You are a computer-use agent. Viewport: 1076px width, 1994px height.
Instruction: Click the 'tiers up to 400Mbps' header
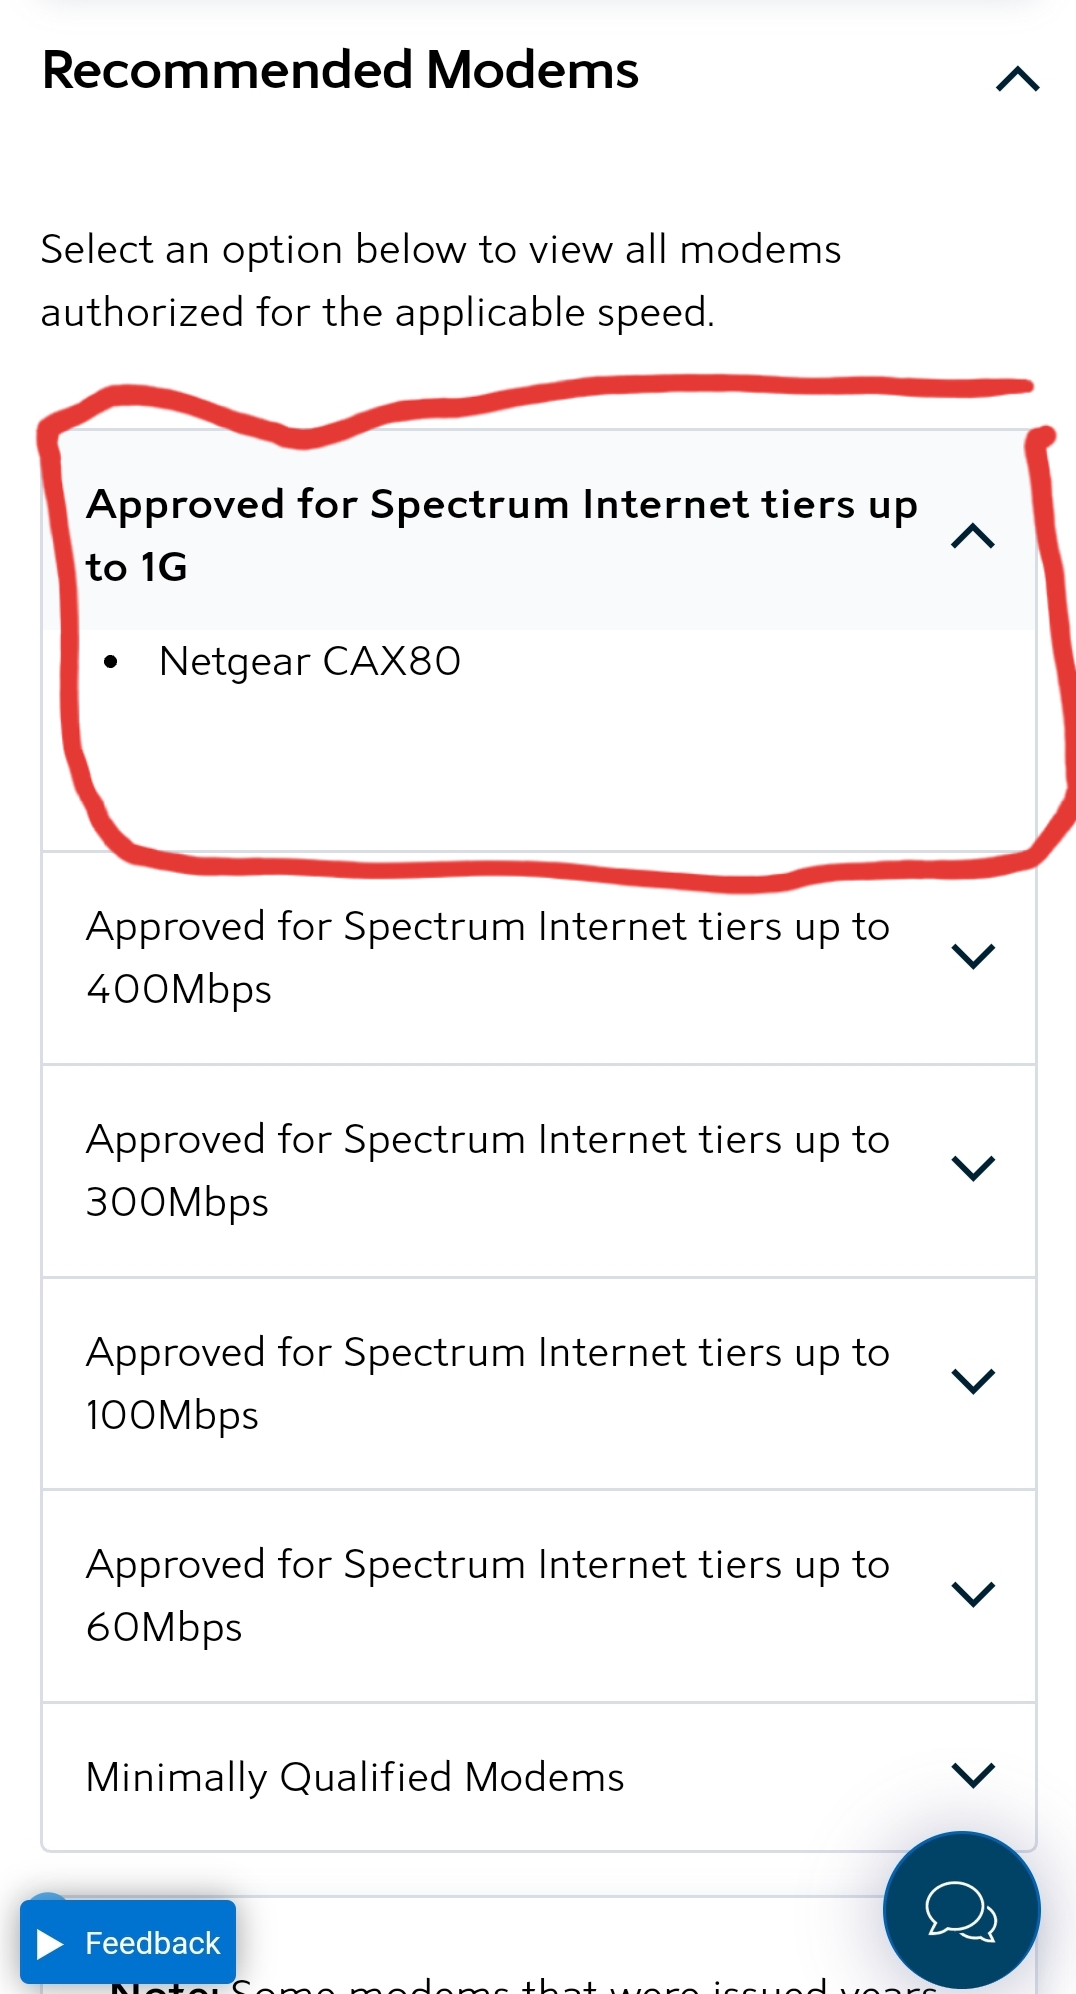tap(487, 957)
